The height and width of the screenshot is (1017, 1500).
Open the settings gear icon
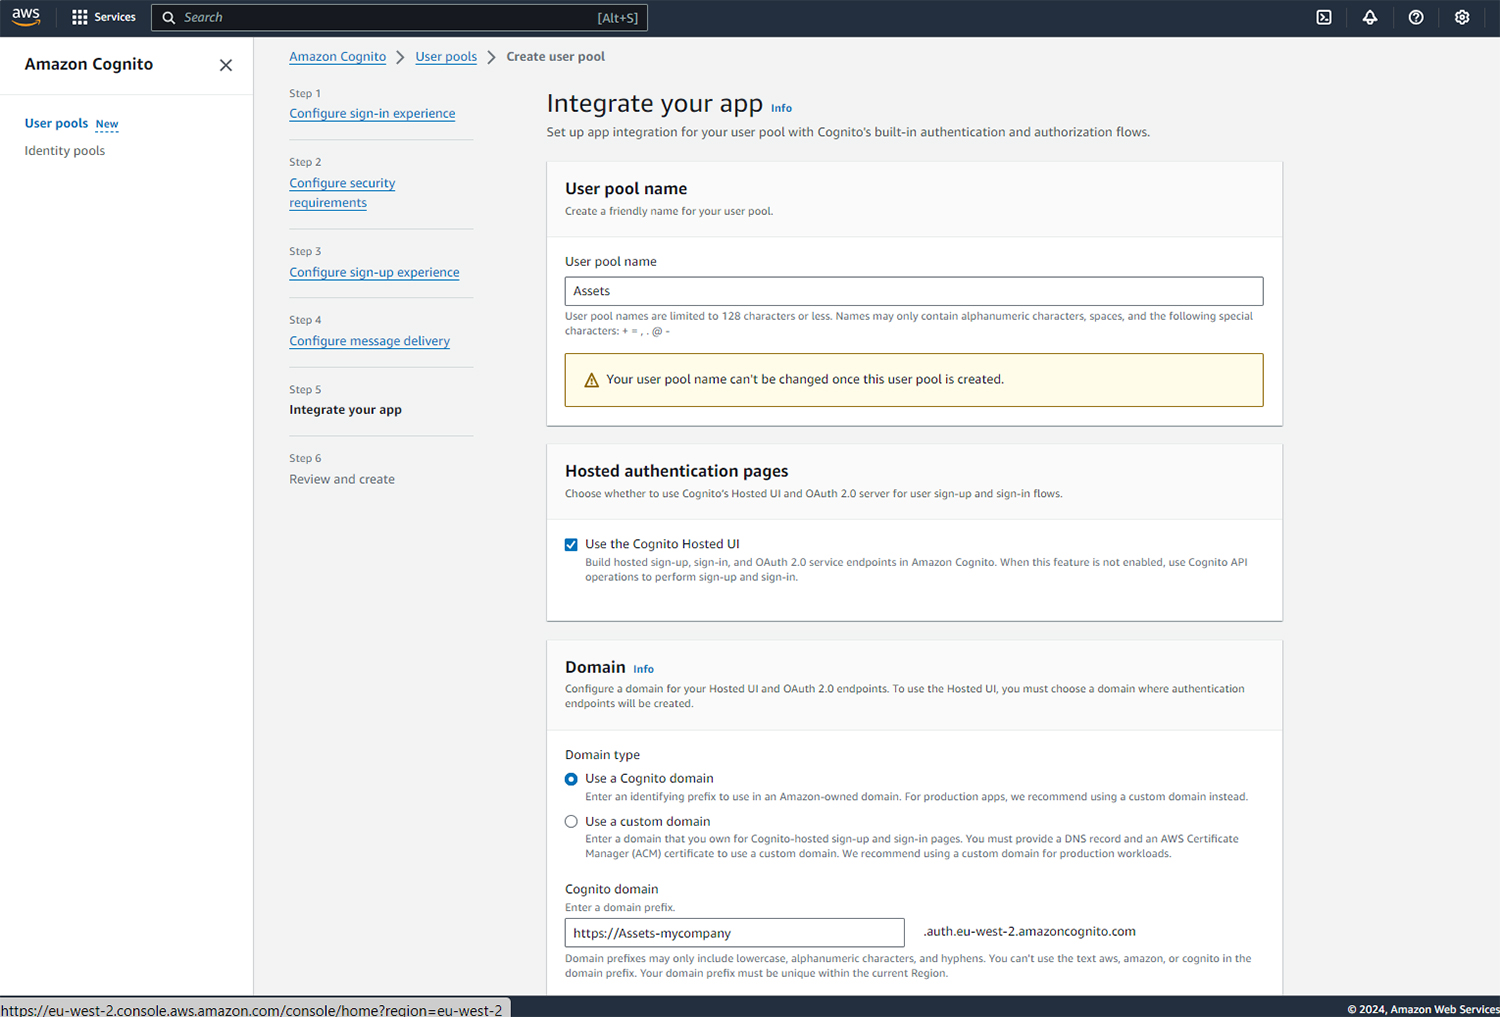pos(1462,17)
